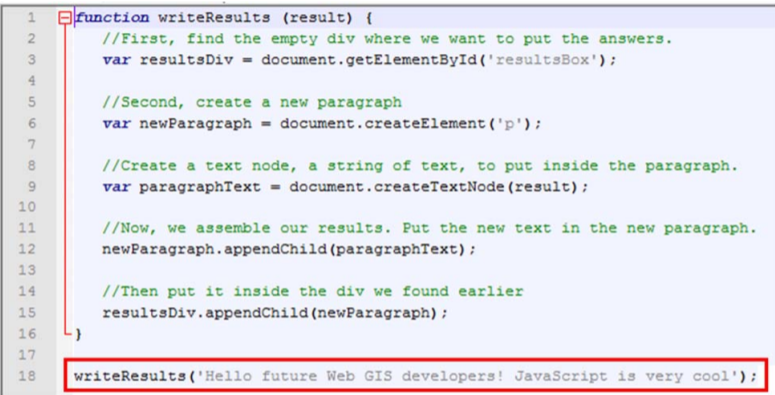
Task: Click line number 6 in gutter
Action: pos(31,123)
